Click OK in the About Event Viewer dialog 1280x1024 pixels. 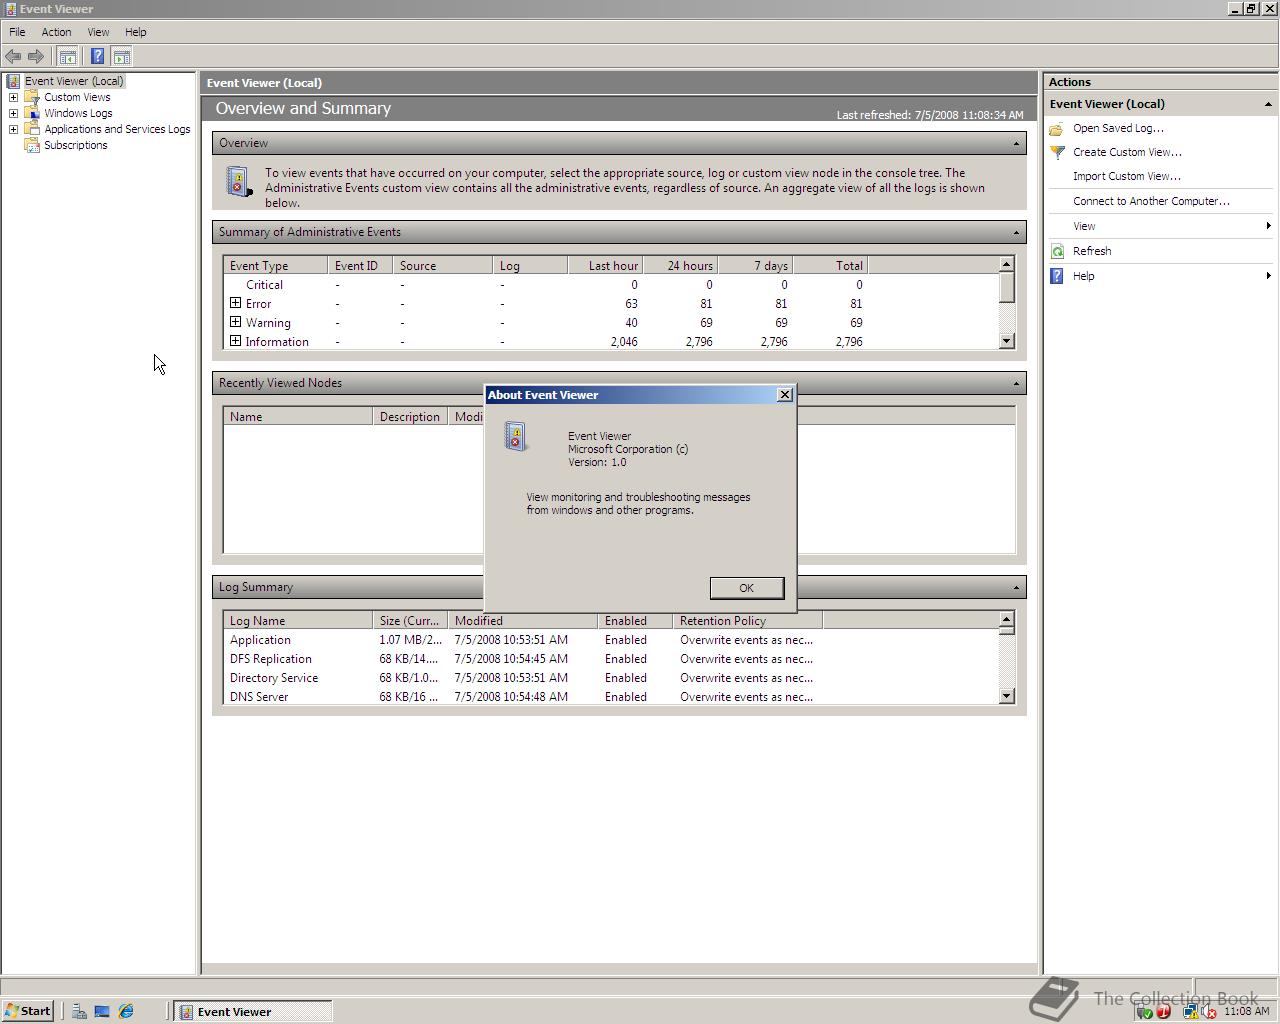746,588
